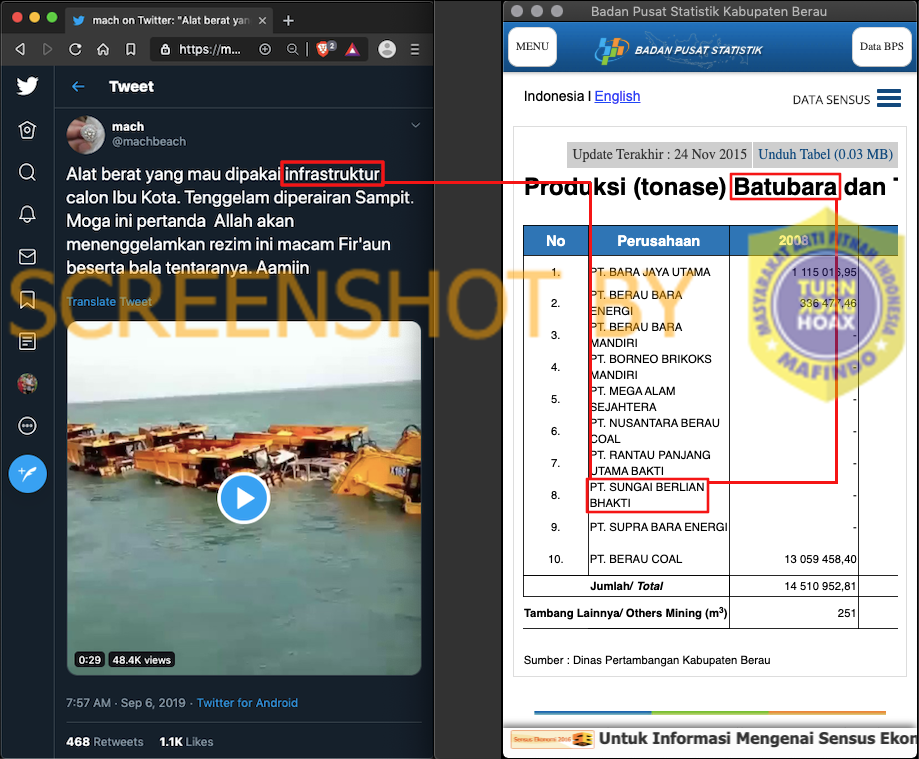Click the No column header

tap(556, 241)
